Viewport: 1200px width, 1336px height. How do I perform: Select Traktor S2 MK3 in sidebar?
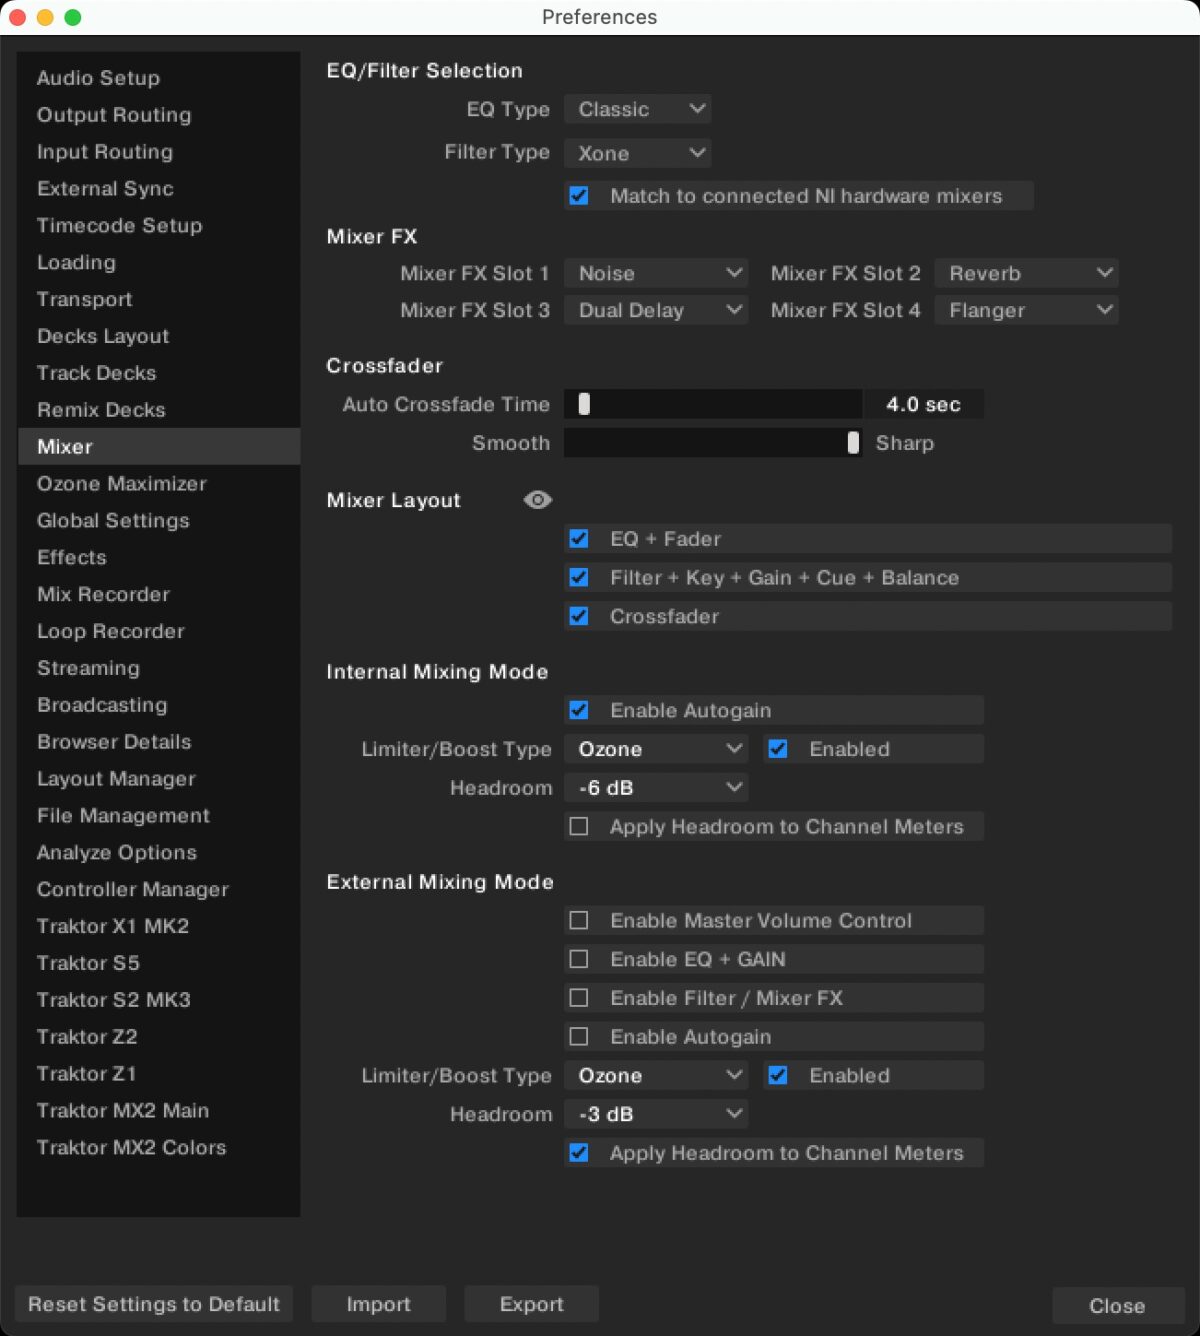point(113,1000)
